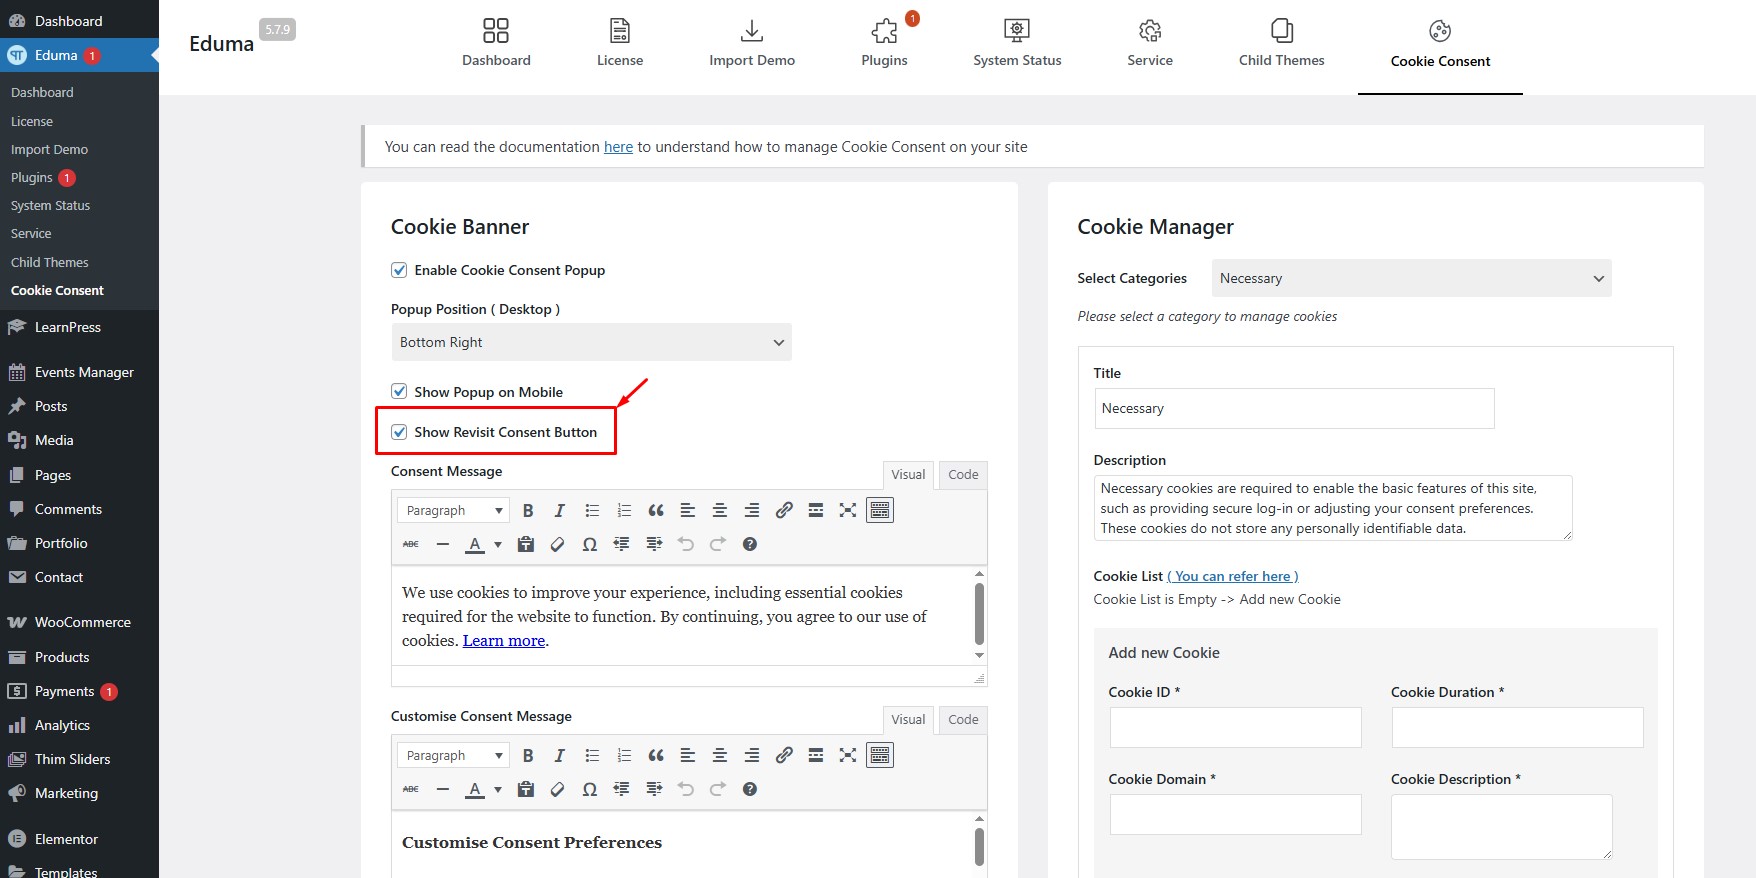Click fullscreen icon in Consent Message editor

848,511
